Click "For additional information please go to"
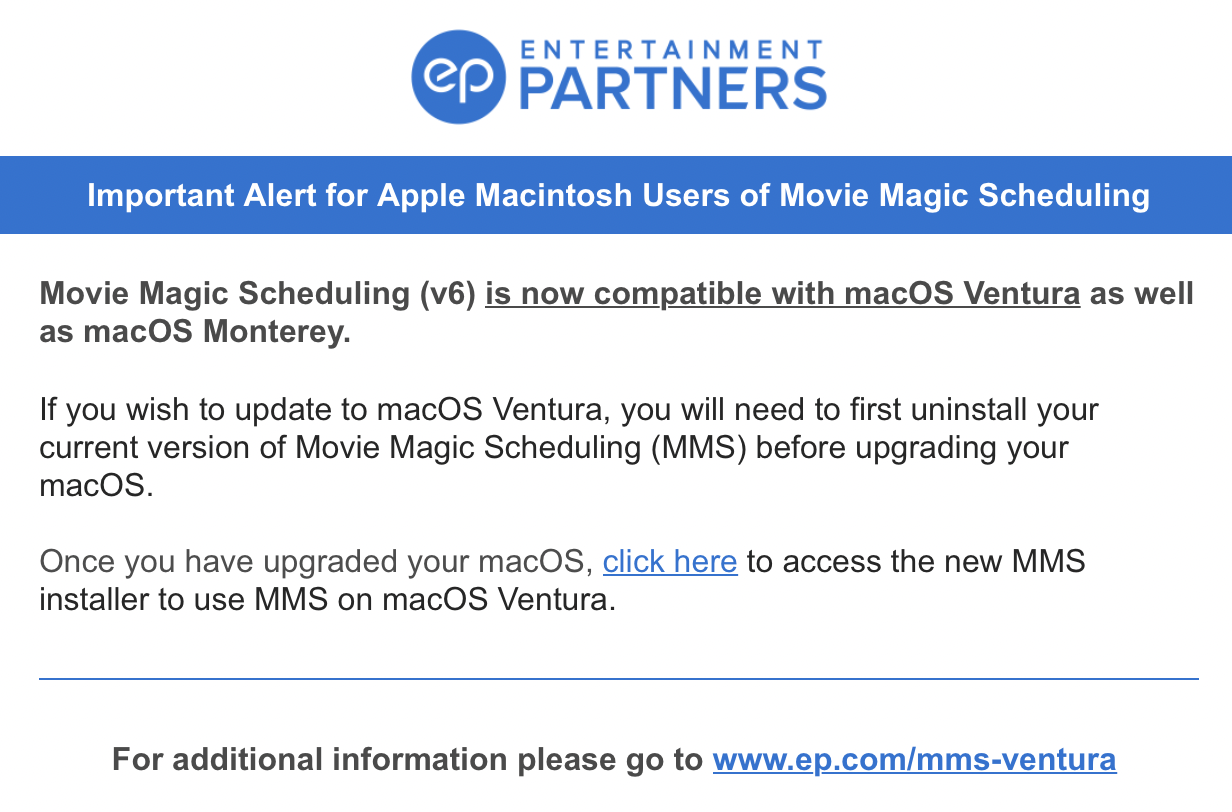Image resolution: width=1232 pixels, height=812 pixels. pyautogui.click(x=408, y=759)
